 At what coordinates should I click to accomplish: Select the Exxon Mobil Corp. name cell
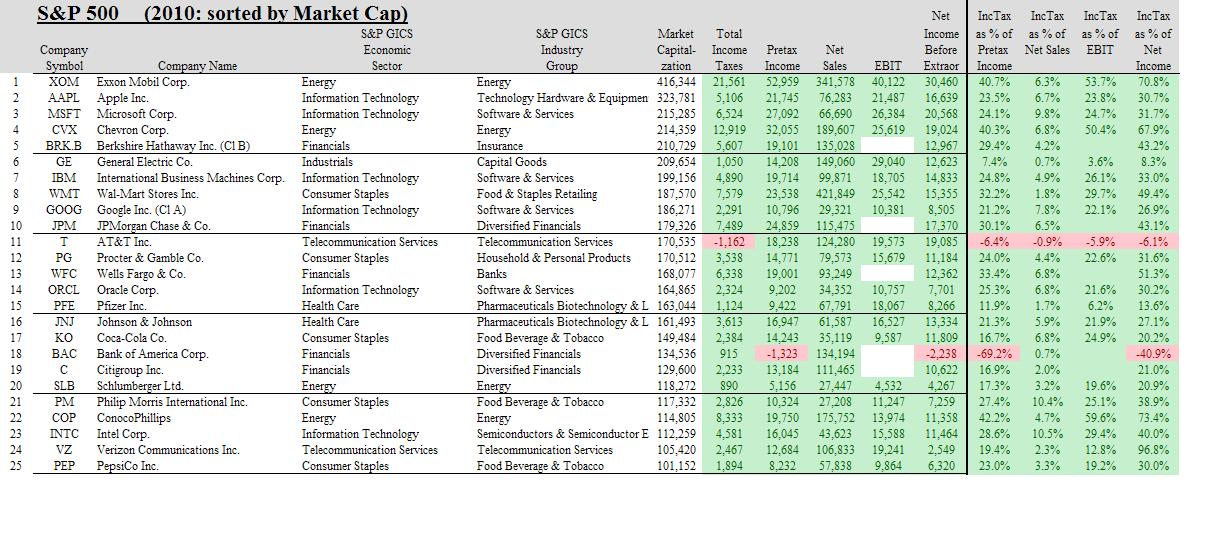pyautogui.click(x=143, y=82)
